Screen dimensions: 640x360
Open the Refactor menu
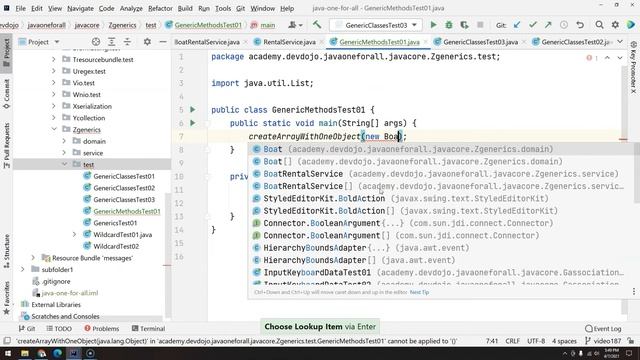pos(160,8)
